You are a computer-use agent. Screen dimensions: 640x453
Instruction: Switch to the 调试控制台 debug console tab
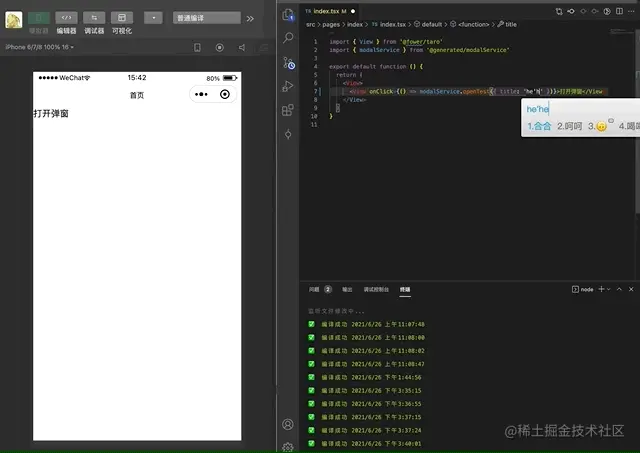point(376,289)
